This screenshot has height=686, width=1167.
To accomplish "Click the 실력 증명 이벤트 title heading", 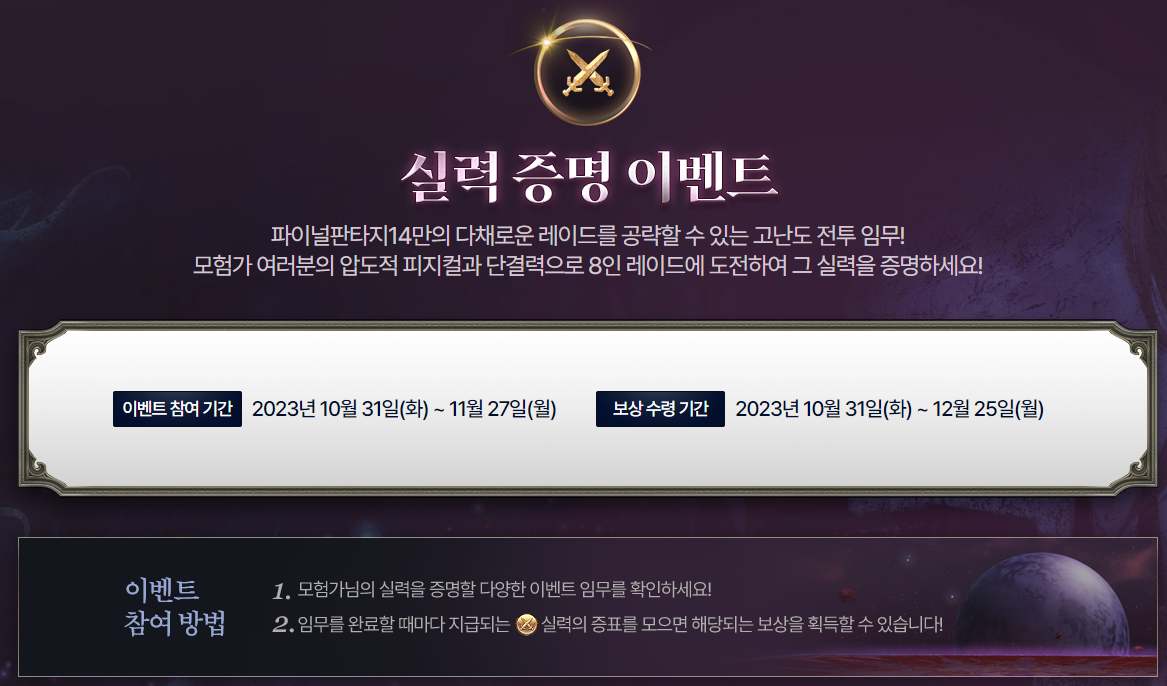I will point(588,177).
